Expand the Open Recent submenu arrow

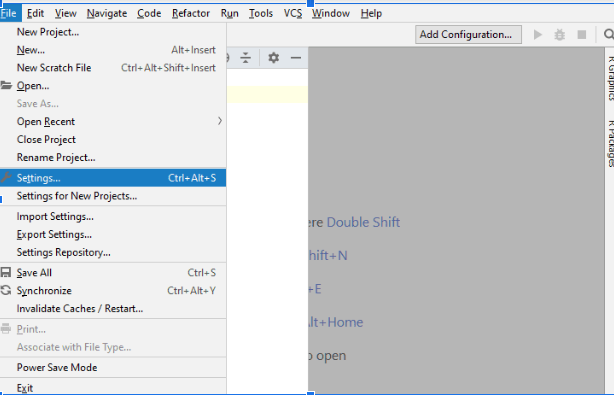point(220,121)
